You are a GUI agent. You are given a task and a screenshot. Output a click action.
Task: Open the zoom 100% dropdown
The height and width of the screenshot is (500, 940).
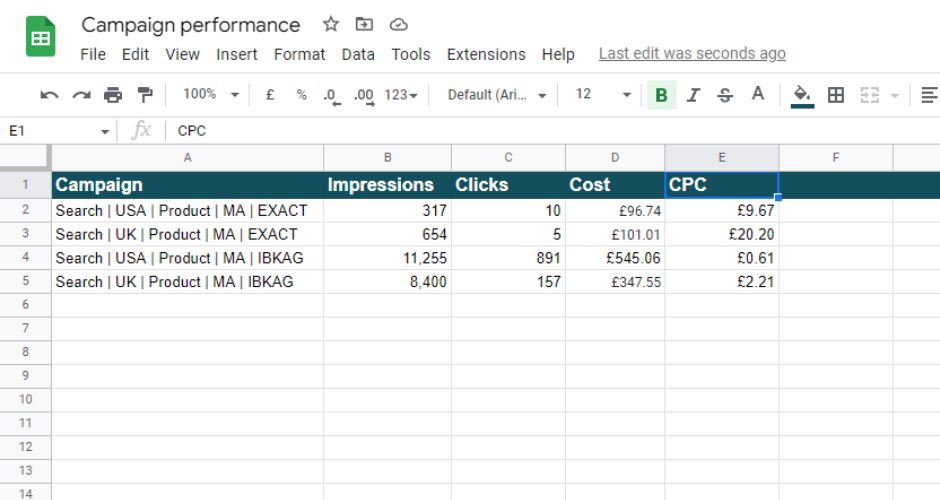[x=211, y=94]
